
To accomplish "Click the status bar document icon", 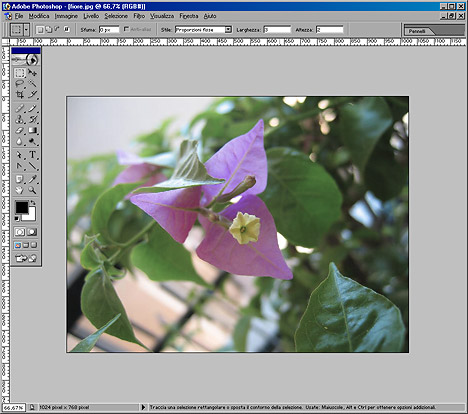I will [32, 407].
